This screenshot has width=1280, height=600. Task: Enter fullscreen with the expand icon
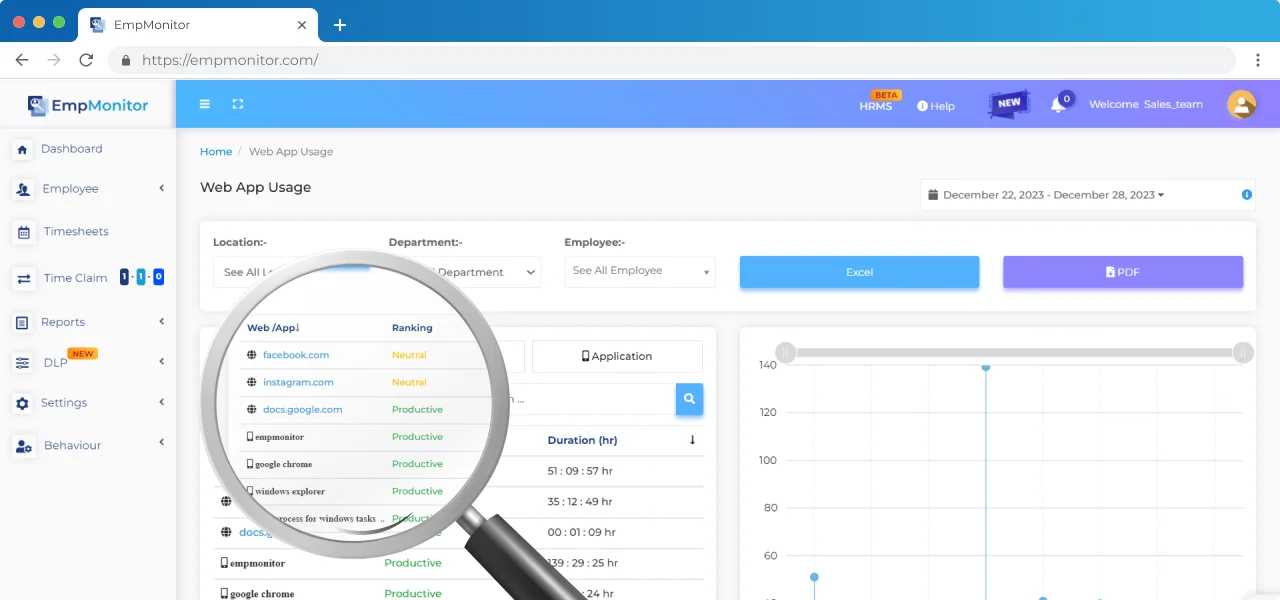(238, 104)
